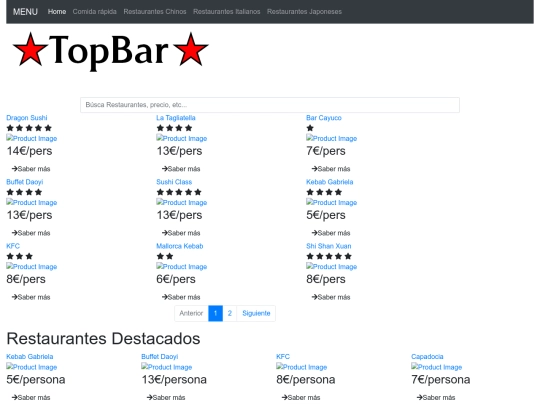
Task: Go to page 2 in pagination
Action: click(230, 313)
